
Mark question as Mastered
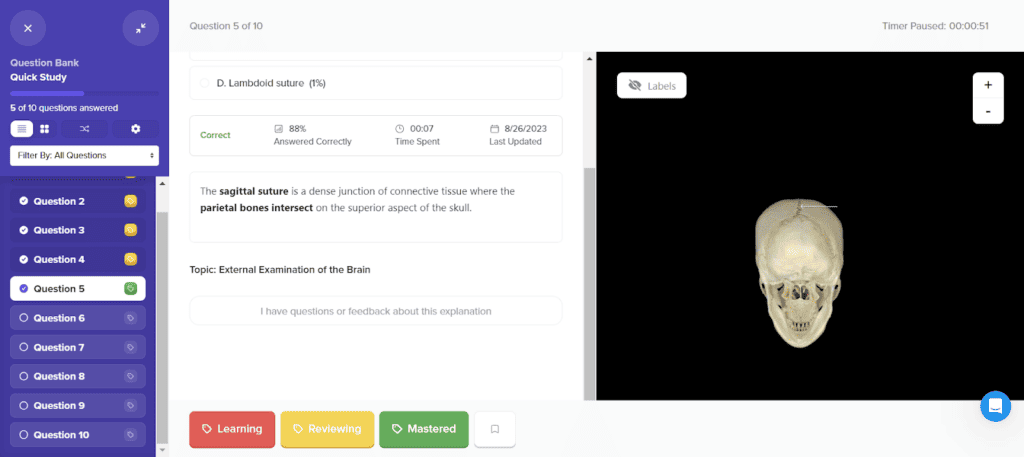click(x=423, y=429)
